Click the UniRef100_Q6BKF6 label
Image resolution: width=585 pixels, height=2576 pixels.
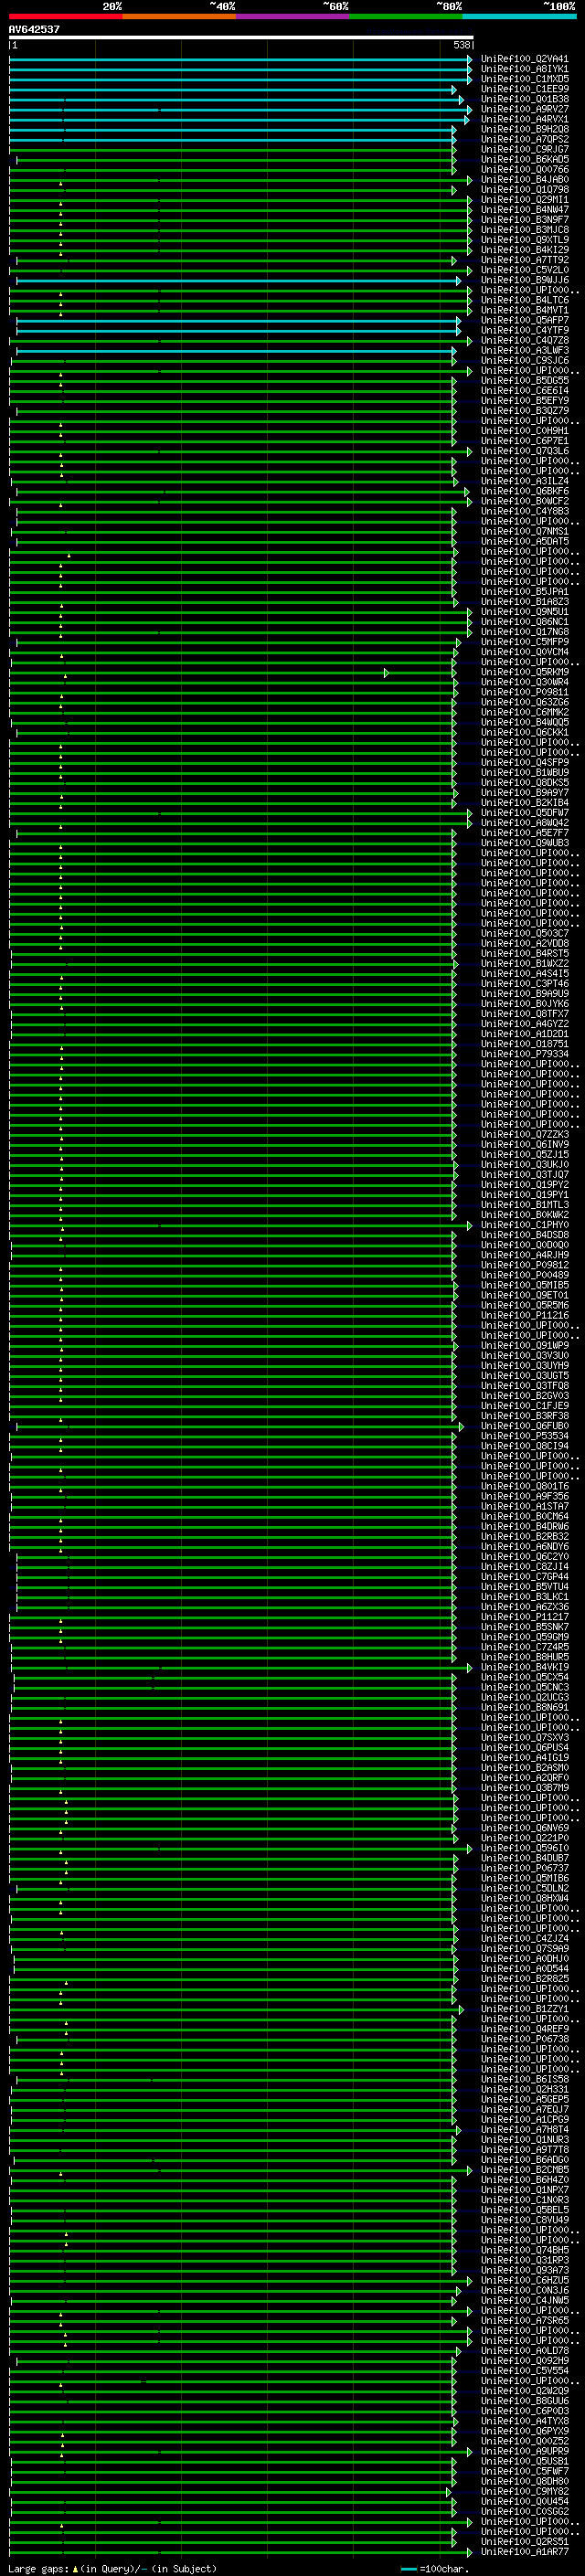click(x=525, y=491)
